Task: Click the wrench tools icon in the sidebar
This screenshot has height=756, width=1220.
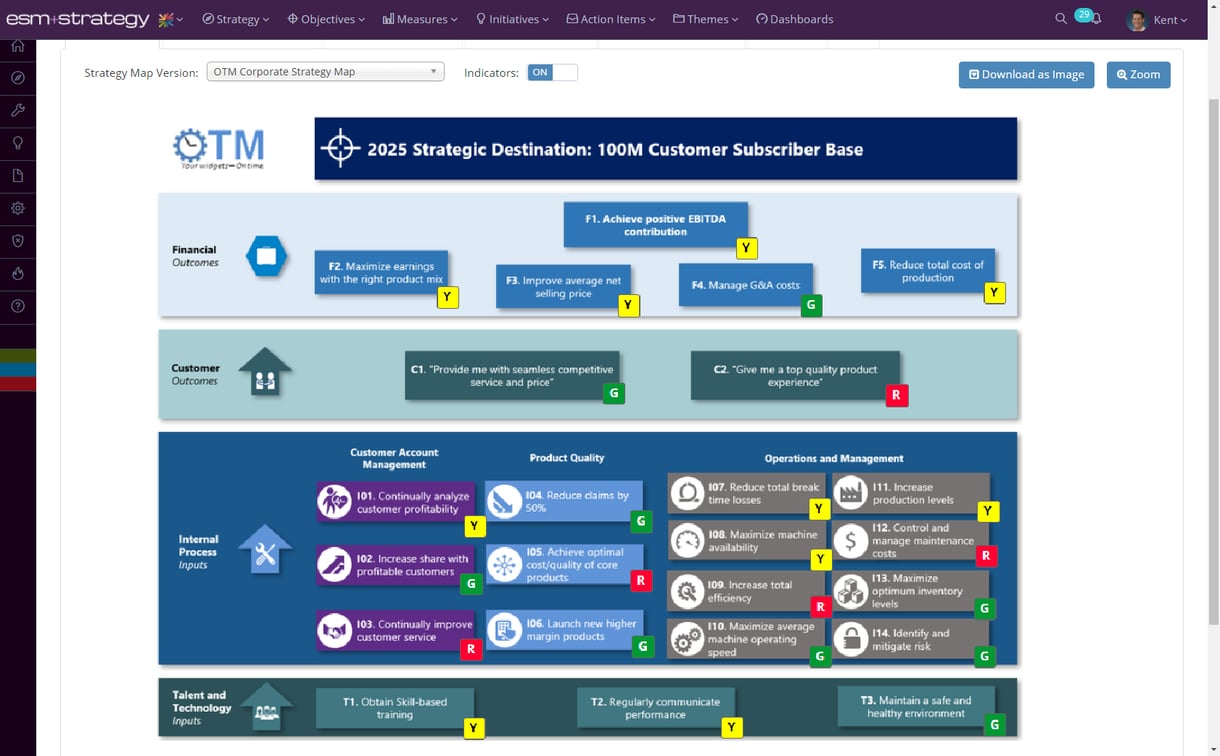Action: (x=17, y=110)
